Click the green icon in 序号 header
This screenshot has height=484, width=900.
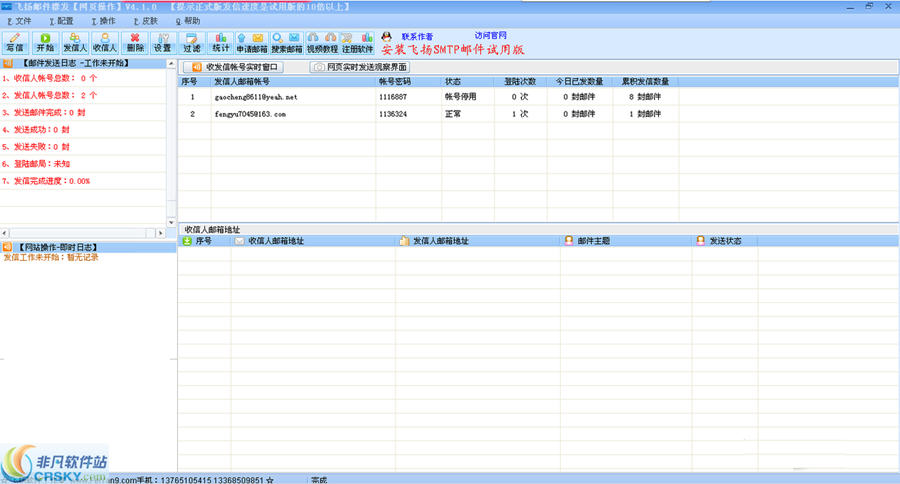(187, 241)
